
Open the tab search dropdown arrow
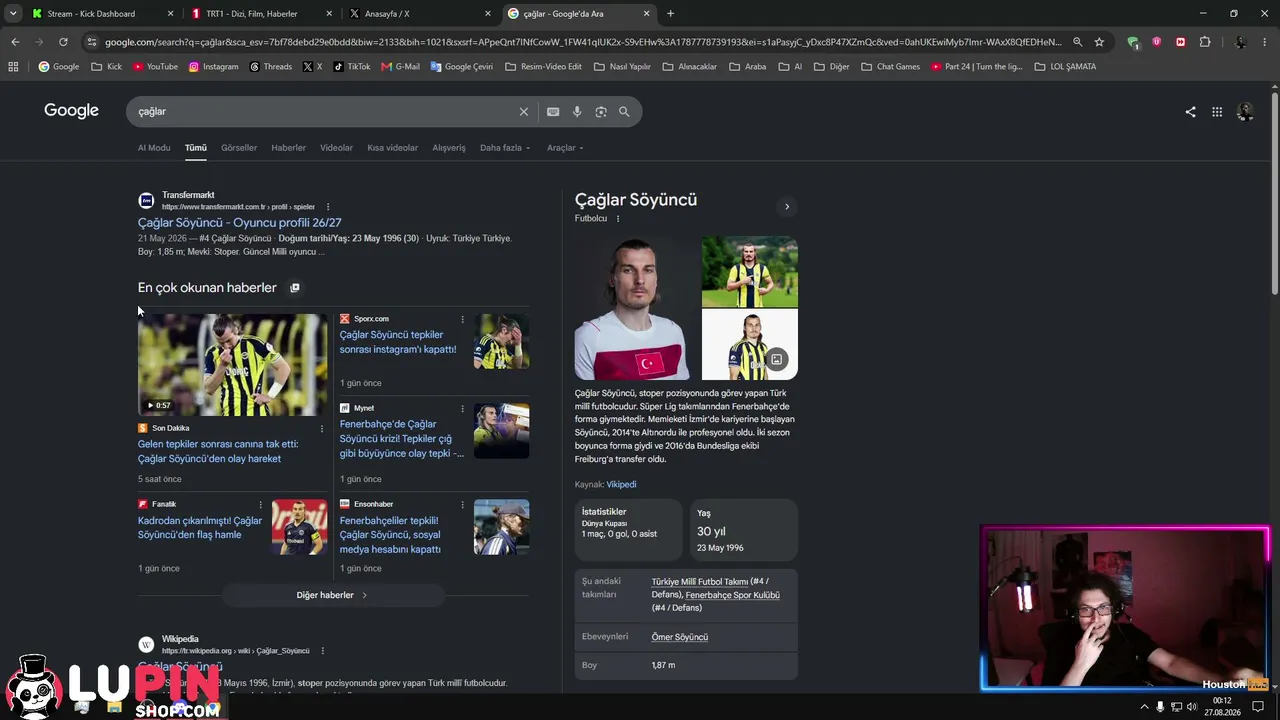(13, 14)
